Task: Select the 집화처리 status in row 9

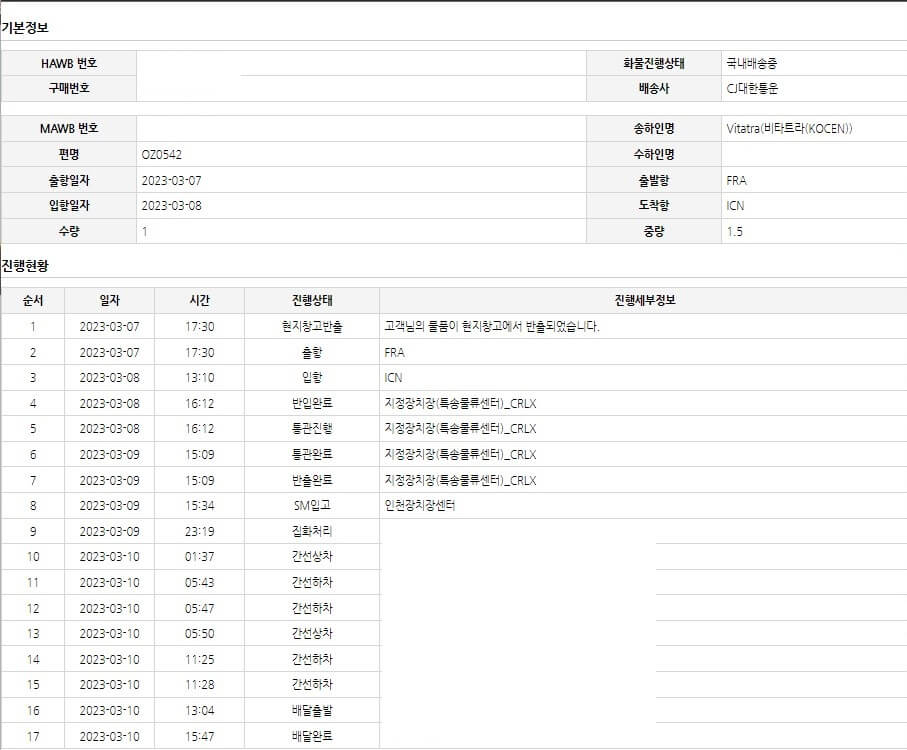Action: (x=312, y=531)
